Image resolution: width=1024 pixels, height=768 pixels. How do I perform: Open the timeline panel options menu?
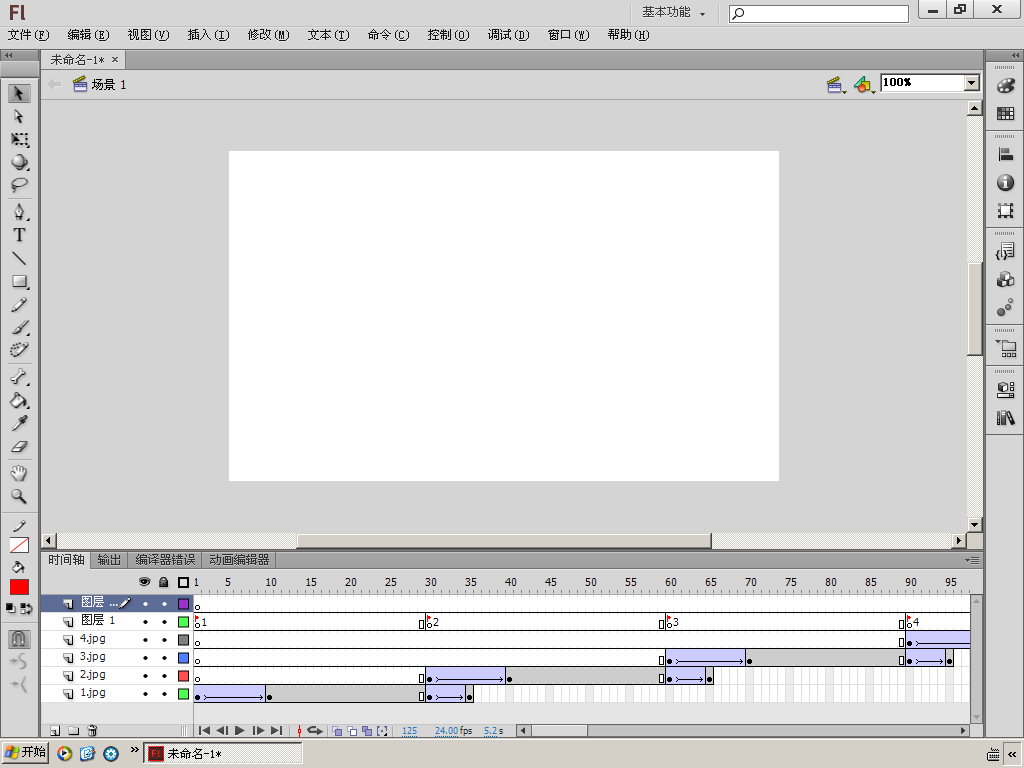point(972,560)
